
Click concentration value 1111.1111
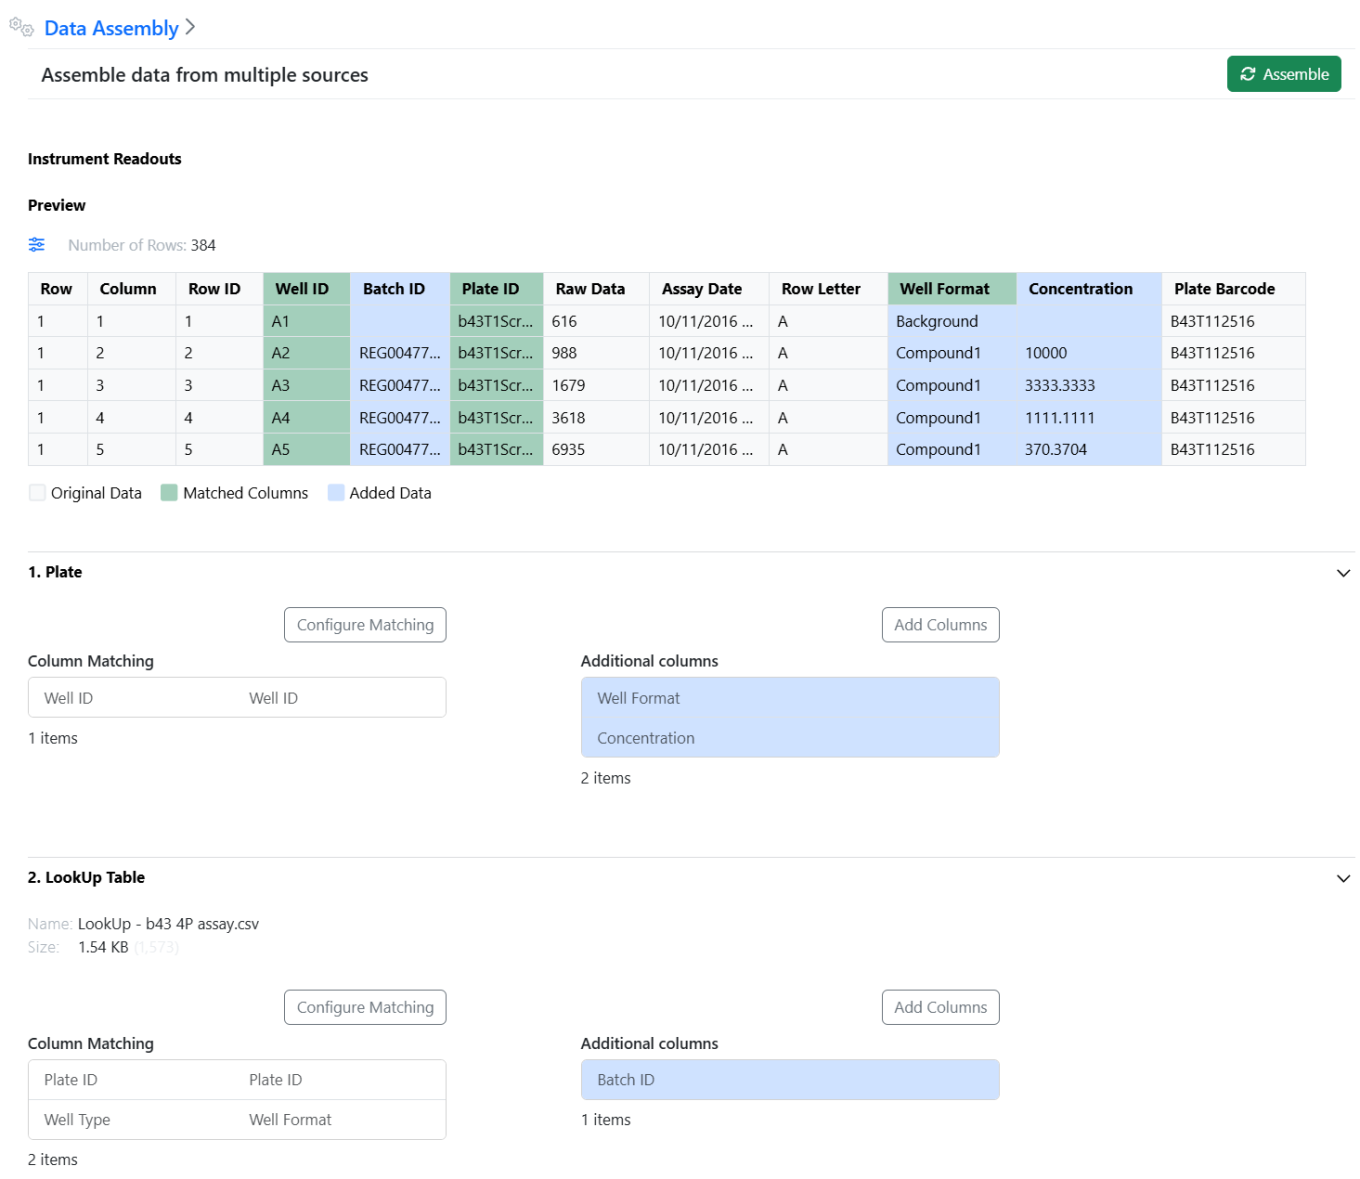[1089, 418]
